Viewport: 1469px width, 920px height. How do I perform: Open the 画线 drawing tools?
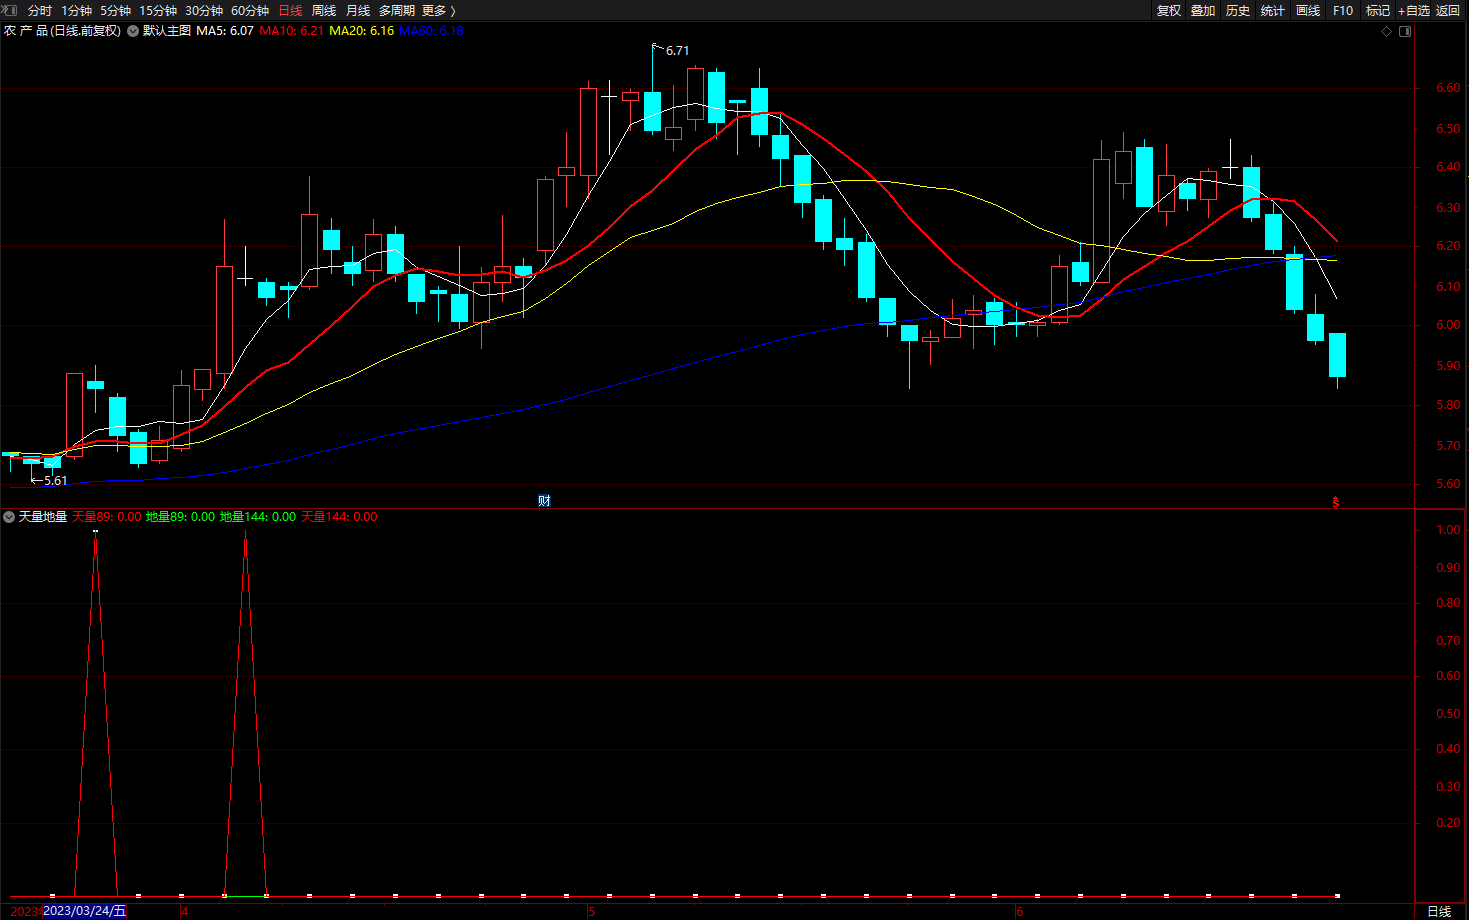1308,10
